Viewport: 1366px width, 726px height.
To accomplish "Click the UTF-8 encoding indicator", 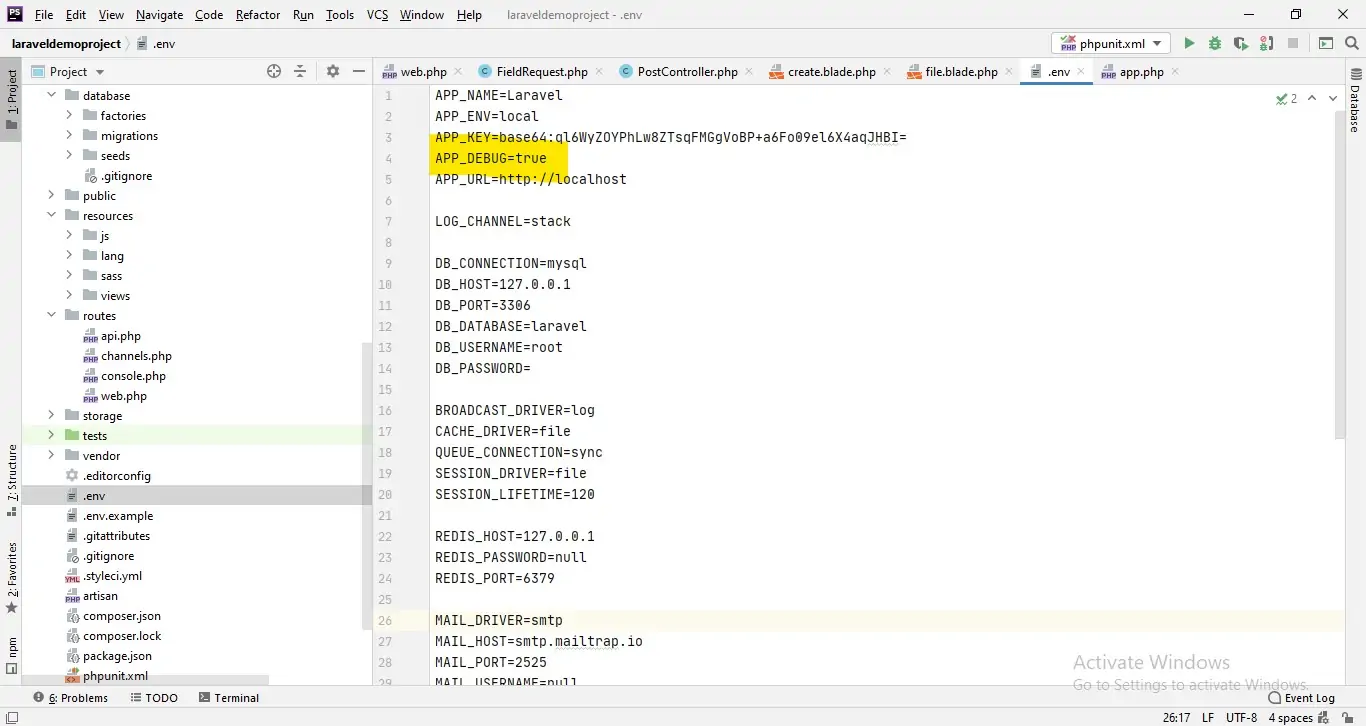I will 1241,717.
